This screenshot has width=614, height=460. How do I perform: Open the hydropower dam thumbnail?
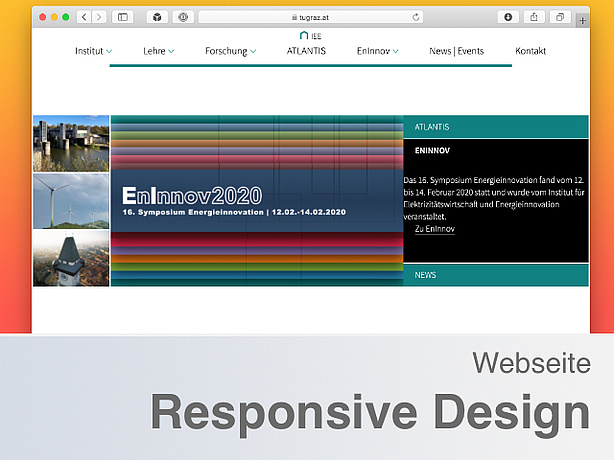pyautogui.click(x=71, y=144)
